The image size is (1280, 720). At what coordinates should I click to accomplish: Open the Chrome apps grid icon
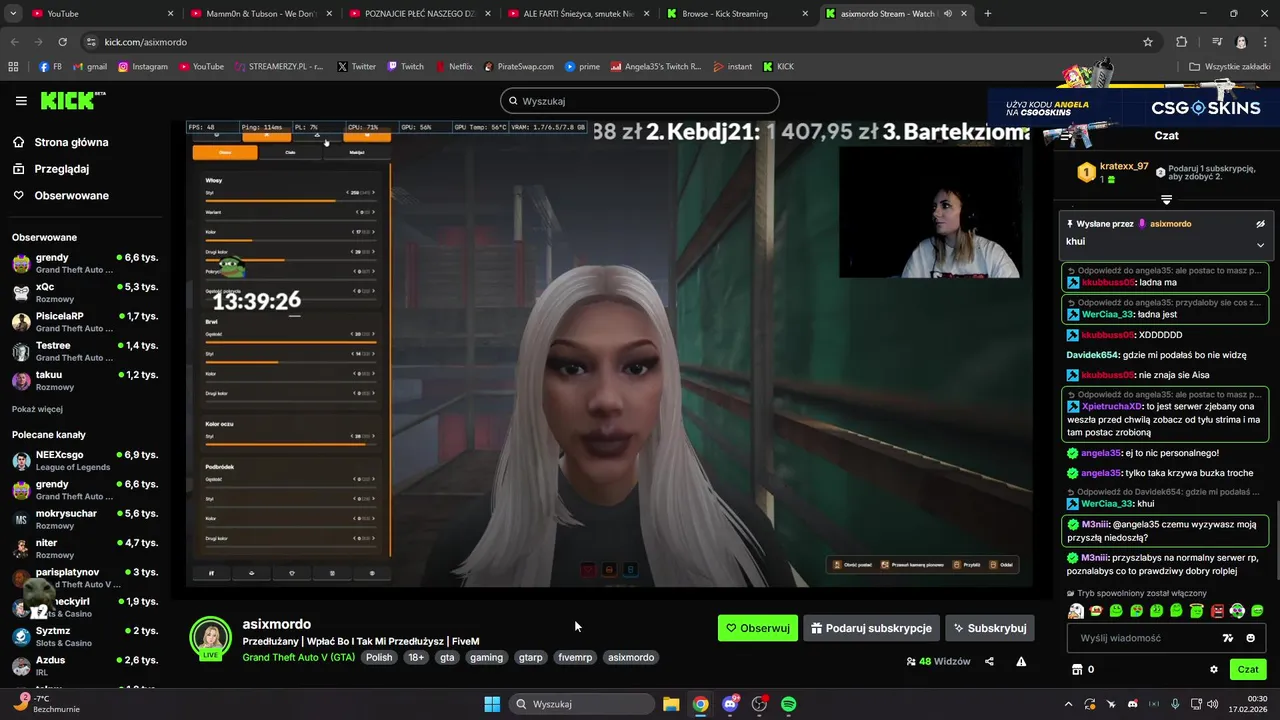[x=13, y=67]
